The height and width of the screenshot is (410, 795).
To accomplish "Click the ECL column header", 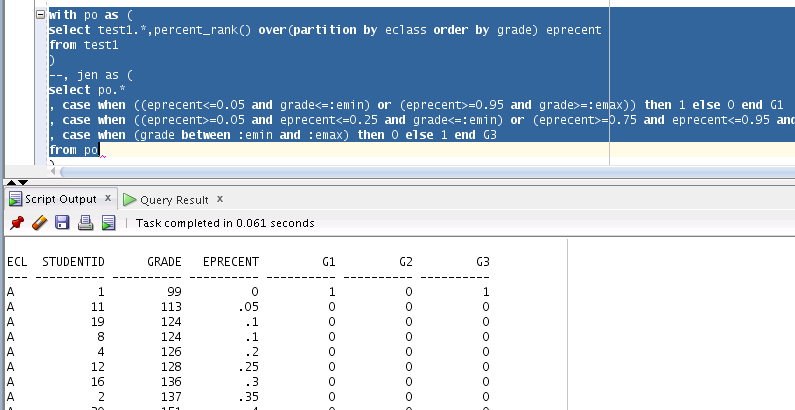I will click(x=17, y=262).
